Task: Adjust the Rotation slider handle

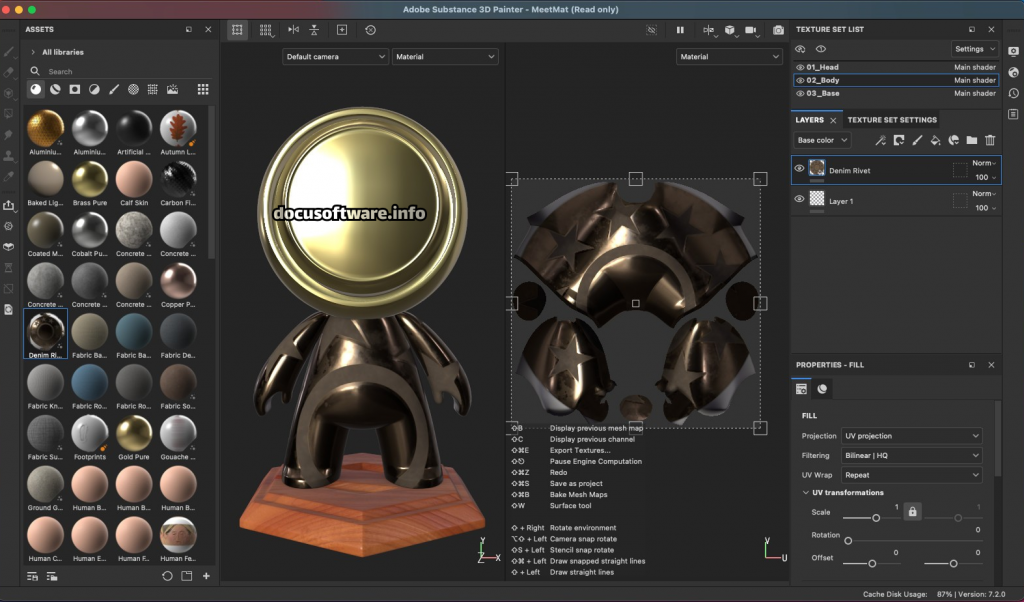Action: point(848,541)
